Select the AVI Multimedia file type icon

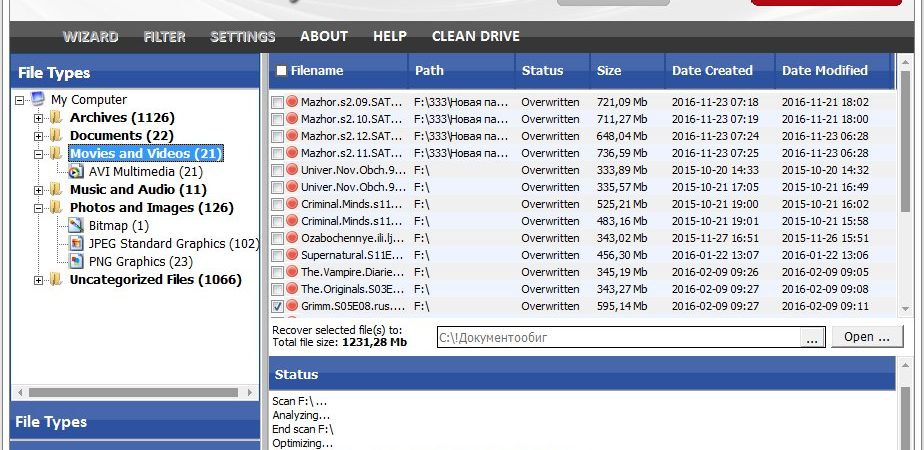76,171
